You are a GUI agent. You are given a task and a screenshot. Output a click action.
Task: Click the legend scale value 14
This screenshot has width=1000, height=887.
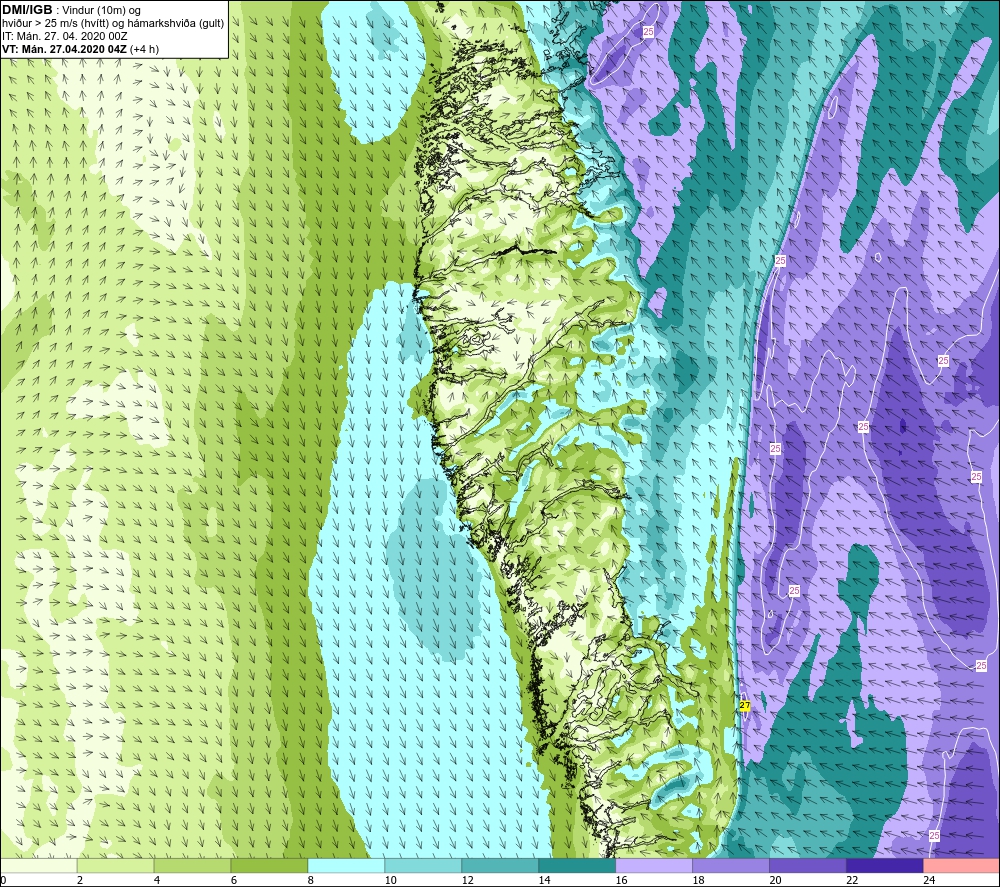[544, 880]
